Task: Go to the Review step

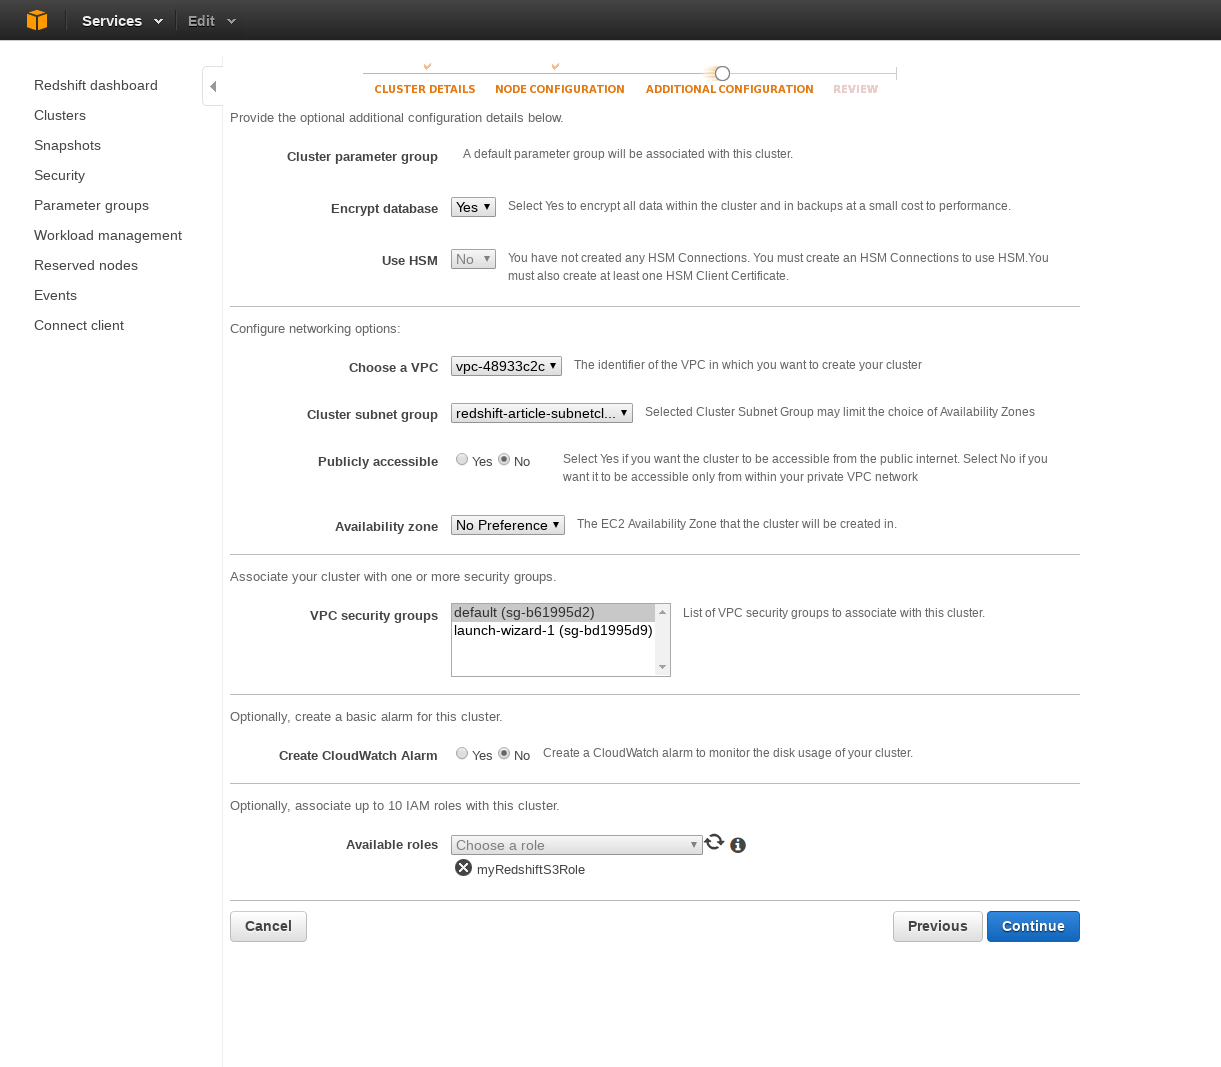Action: point(856,89)
